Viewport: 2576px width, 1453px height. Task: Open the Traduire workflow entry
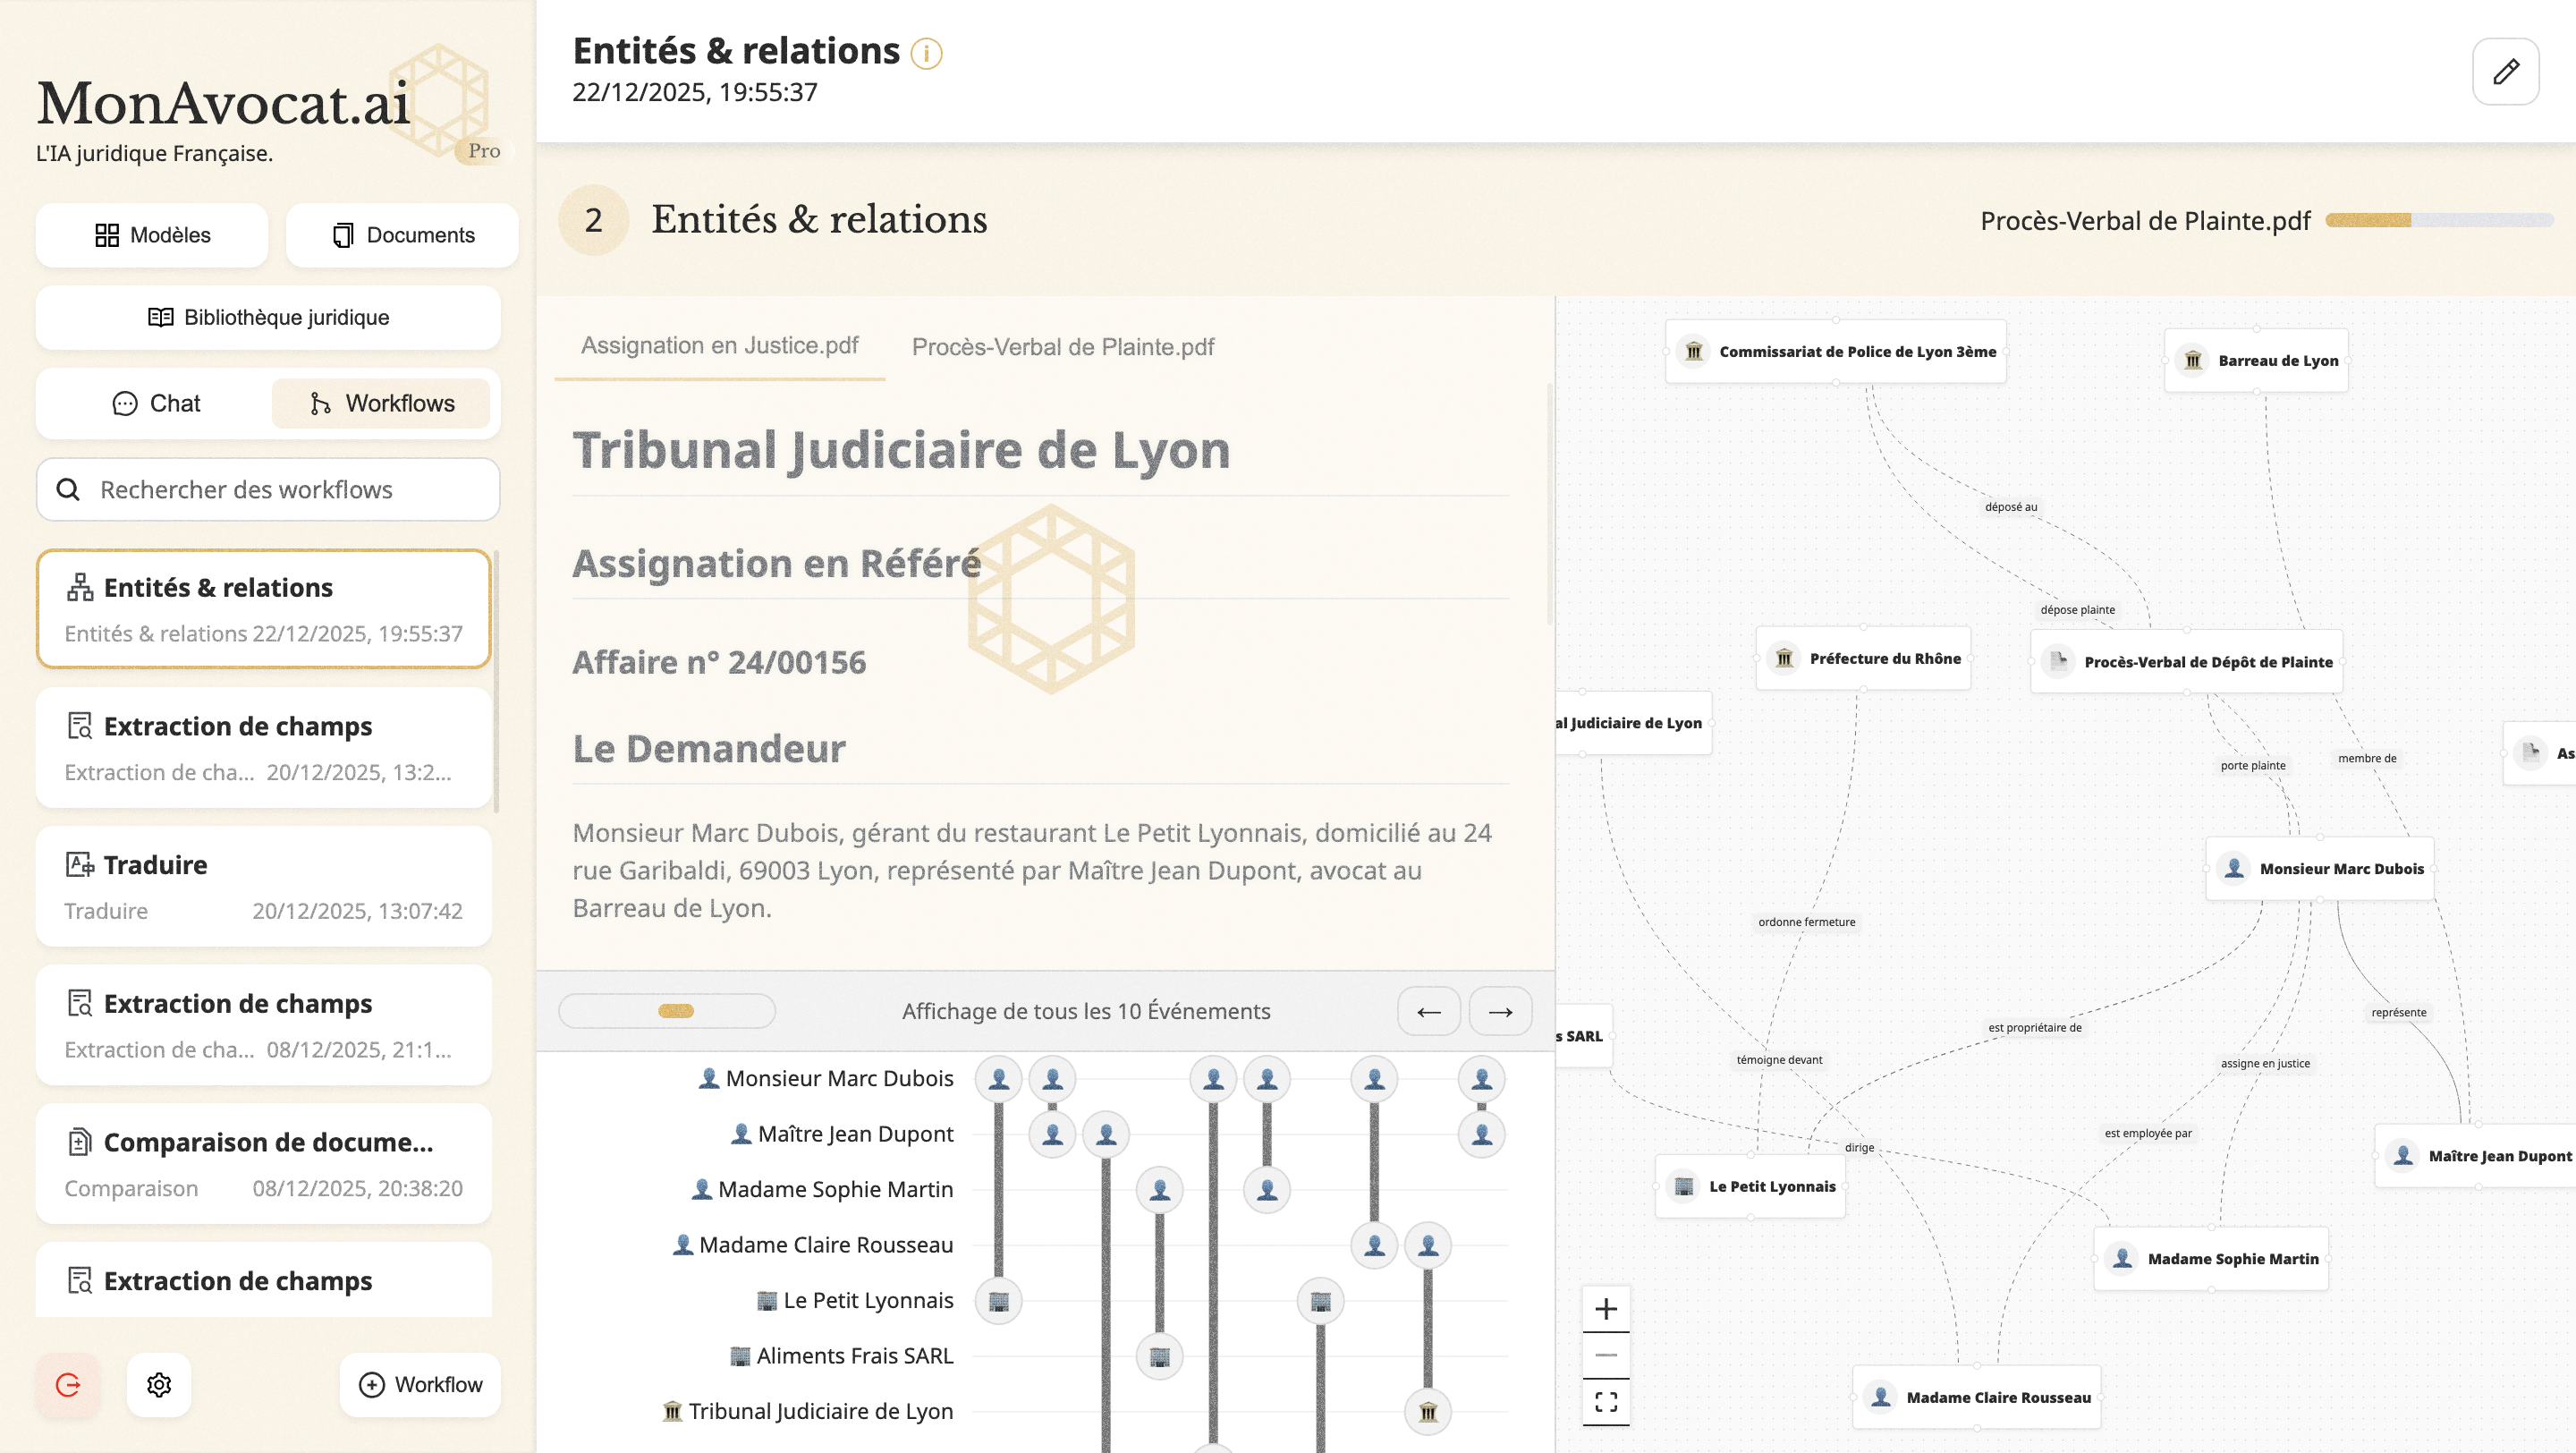point(263,886)
